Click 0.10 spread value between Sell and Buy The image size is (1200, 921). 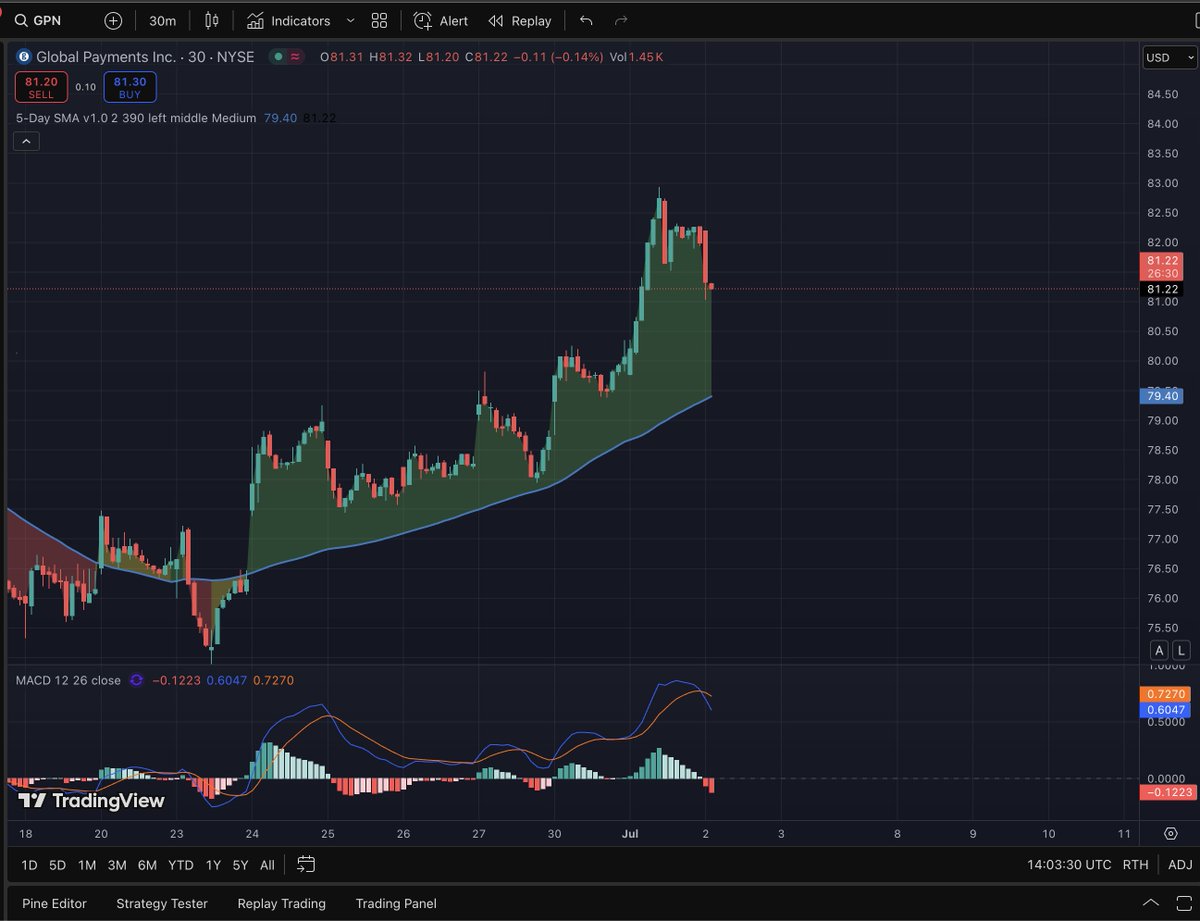point(85,87)
